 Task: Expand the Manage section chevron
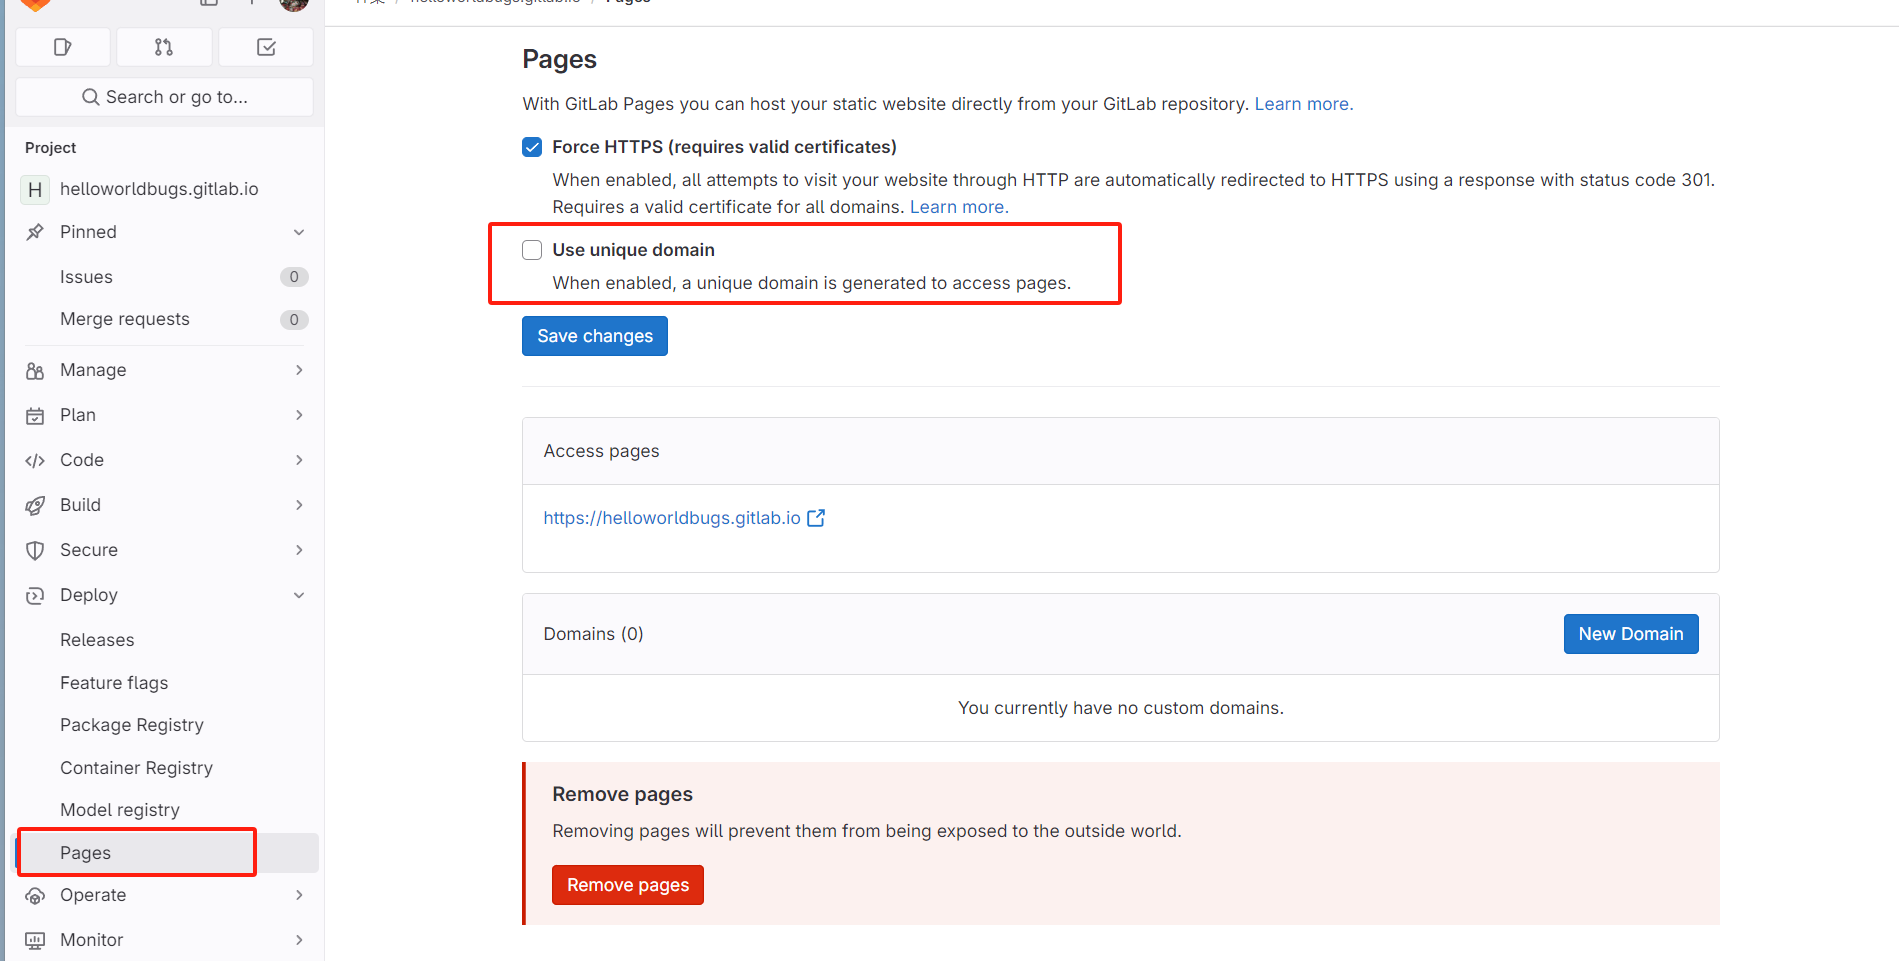299,370
